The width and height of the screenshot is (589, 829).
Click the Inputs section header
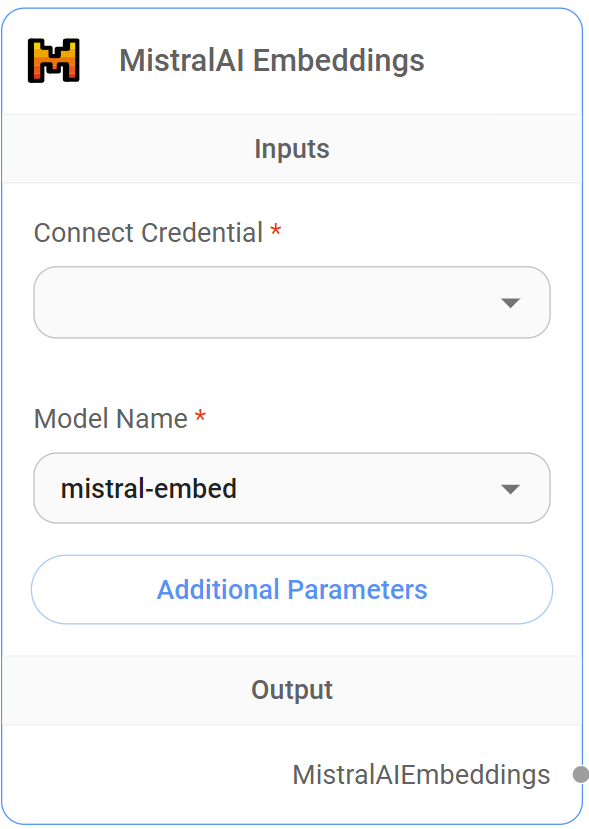click(x=291, y=148)
